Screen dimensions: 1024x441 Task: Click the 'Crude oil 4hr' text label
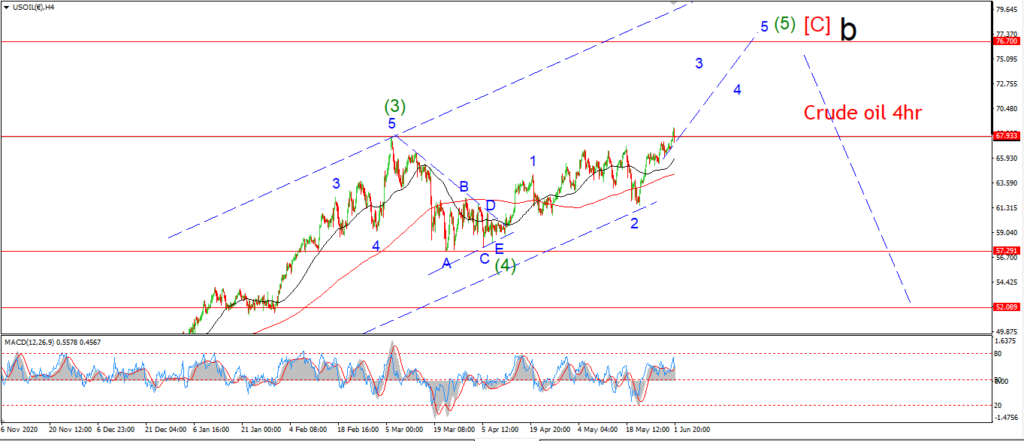[x=862, y=113]
